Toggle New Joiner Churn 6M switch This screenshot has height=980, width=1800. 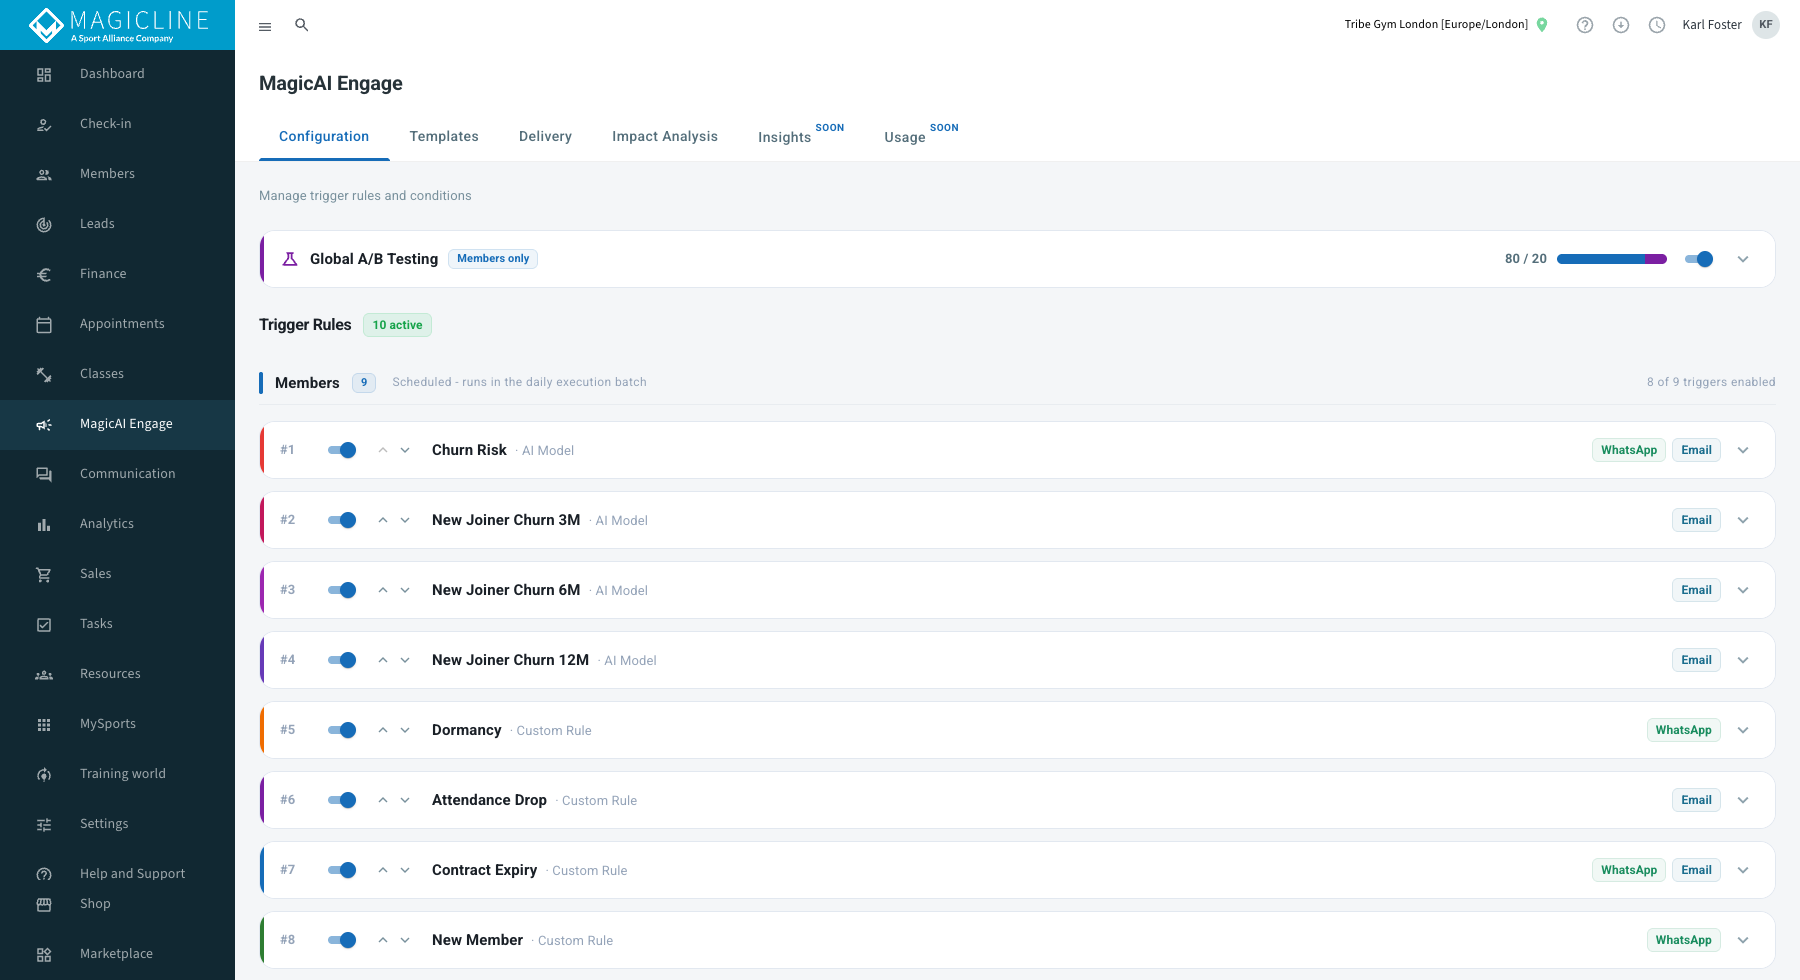click(x=342, y=590)
